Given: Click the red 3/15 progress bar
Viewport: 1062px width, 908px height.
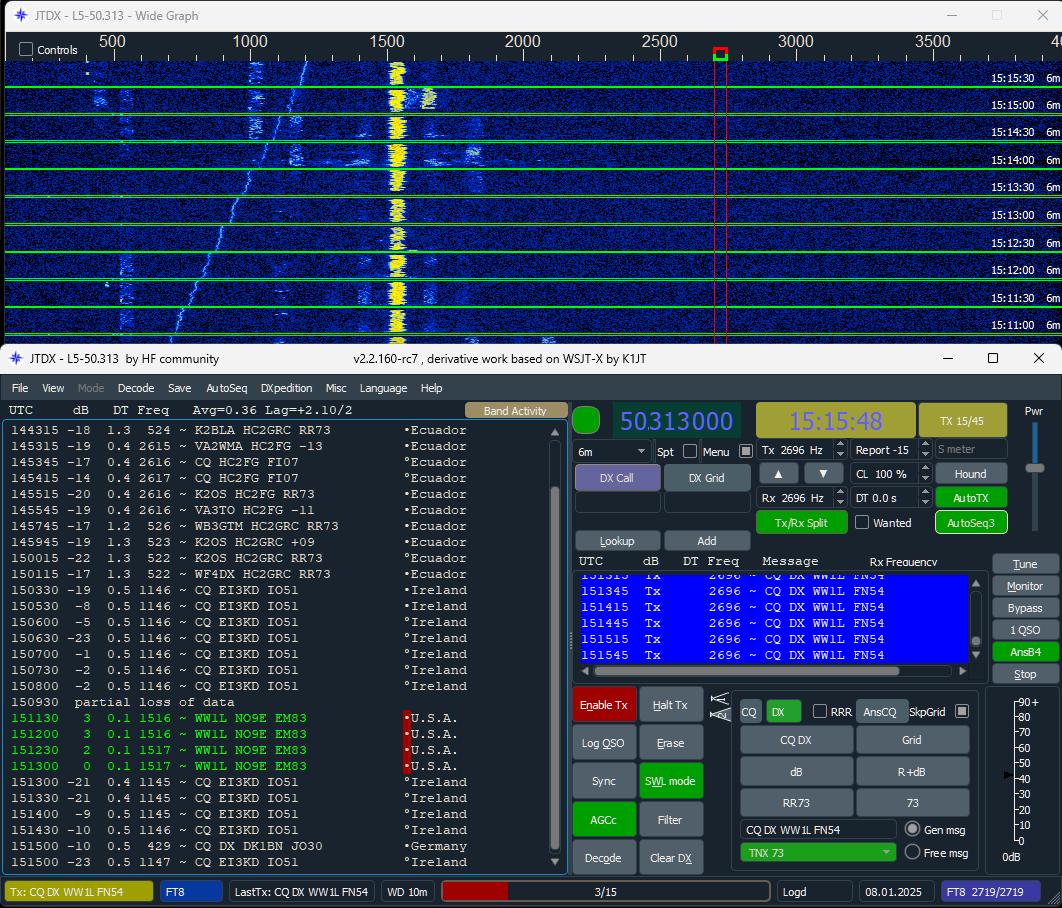Looking at the screenshot, I should click(605, 892).
